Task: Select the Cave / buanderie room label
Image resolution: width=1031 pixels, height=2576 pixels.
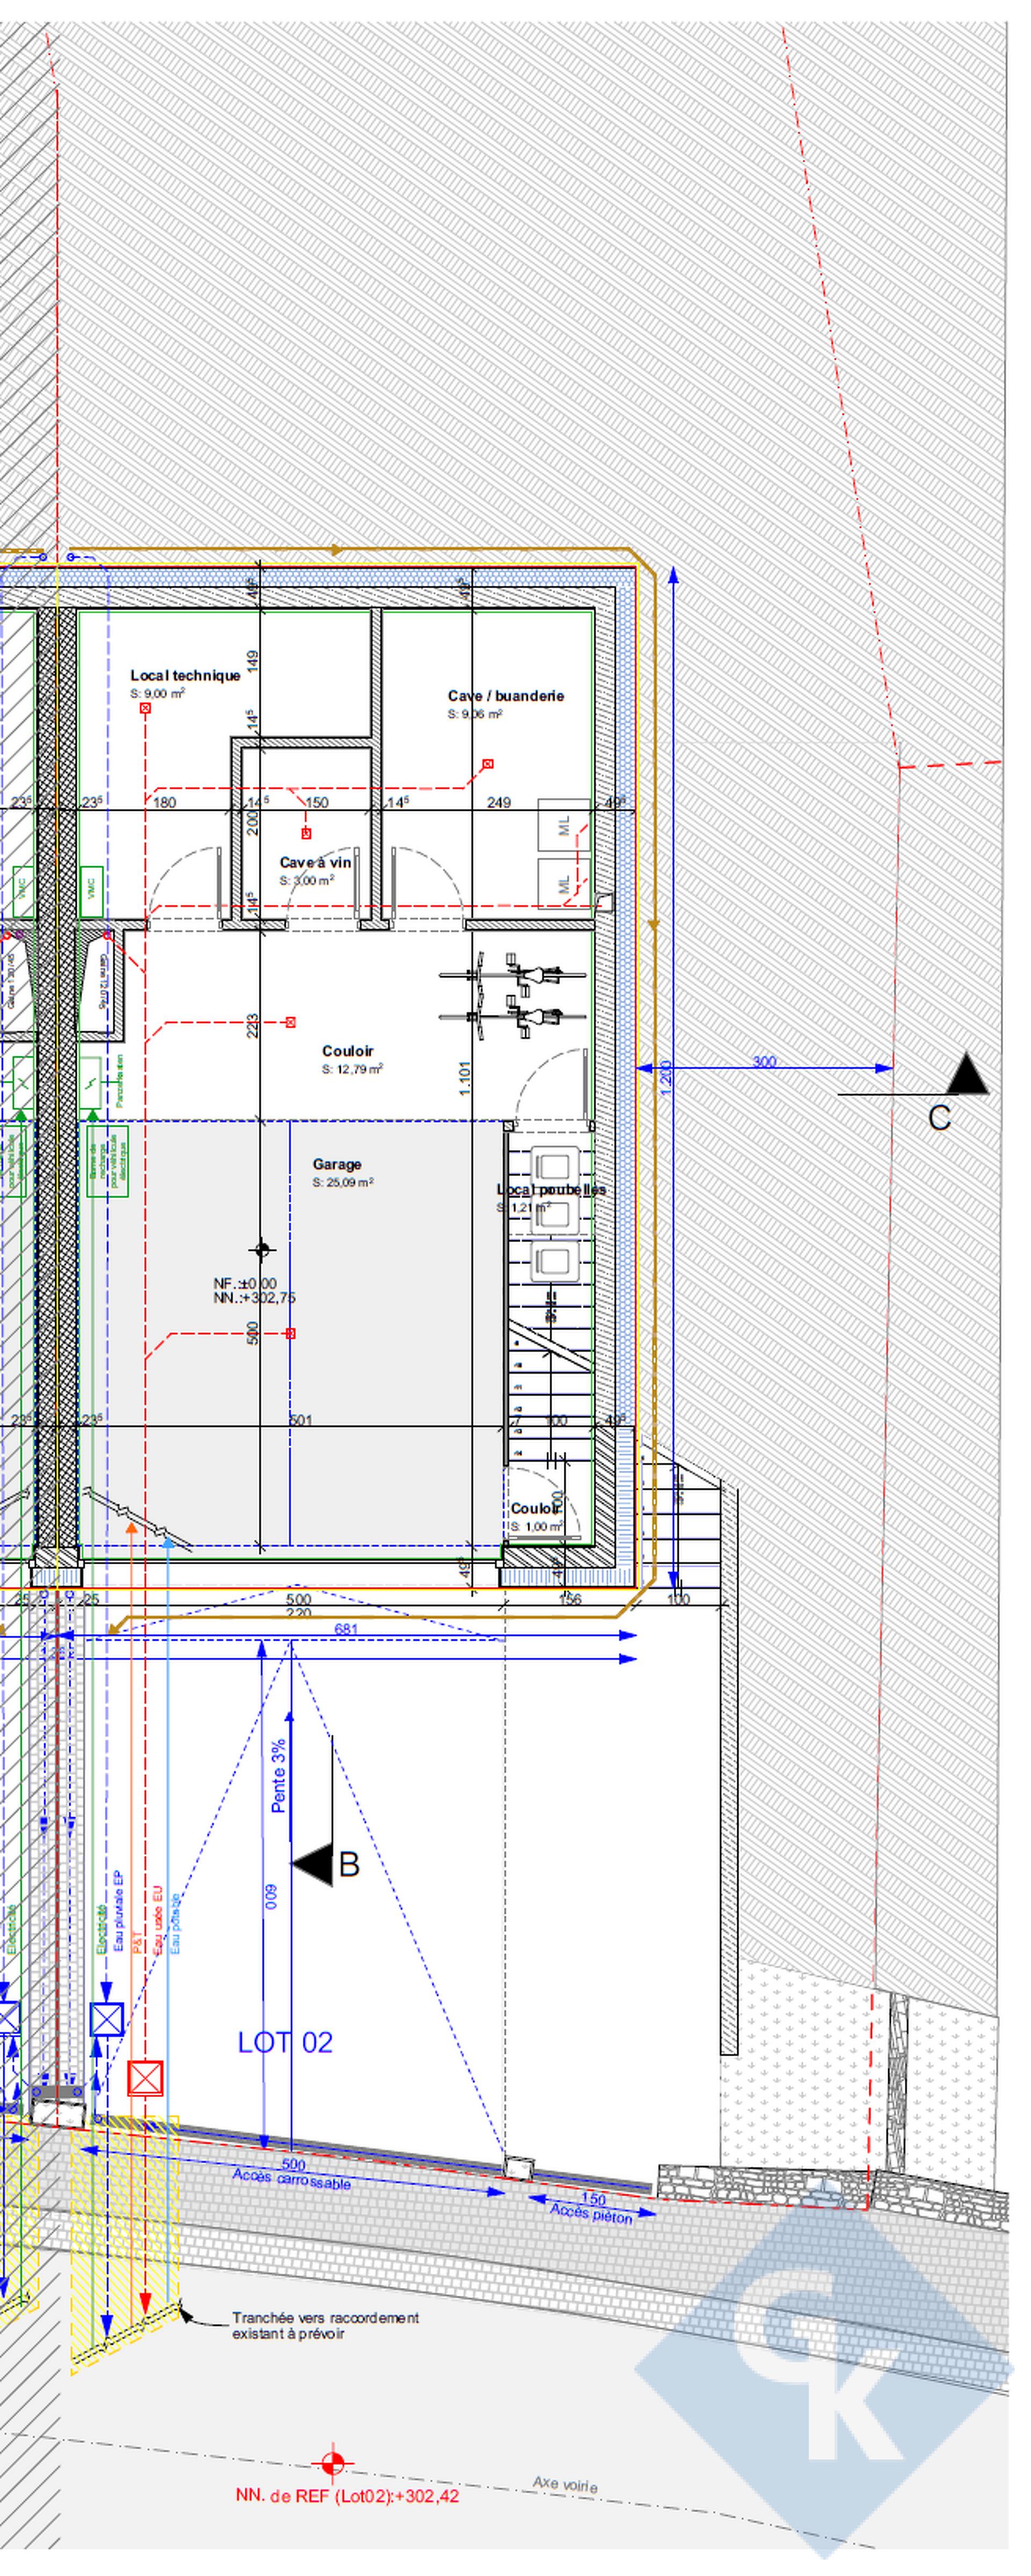Action: tap(505, 696)
